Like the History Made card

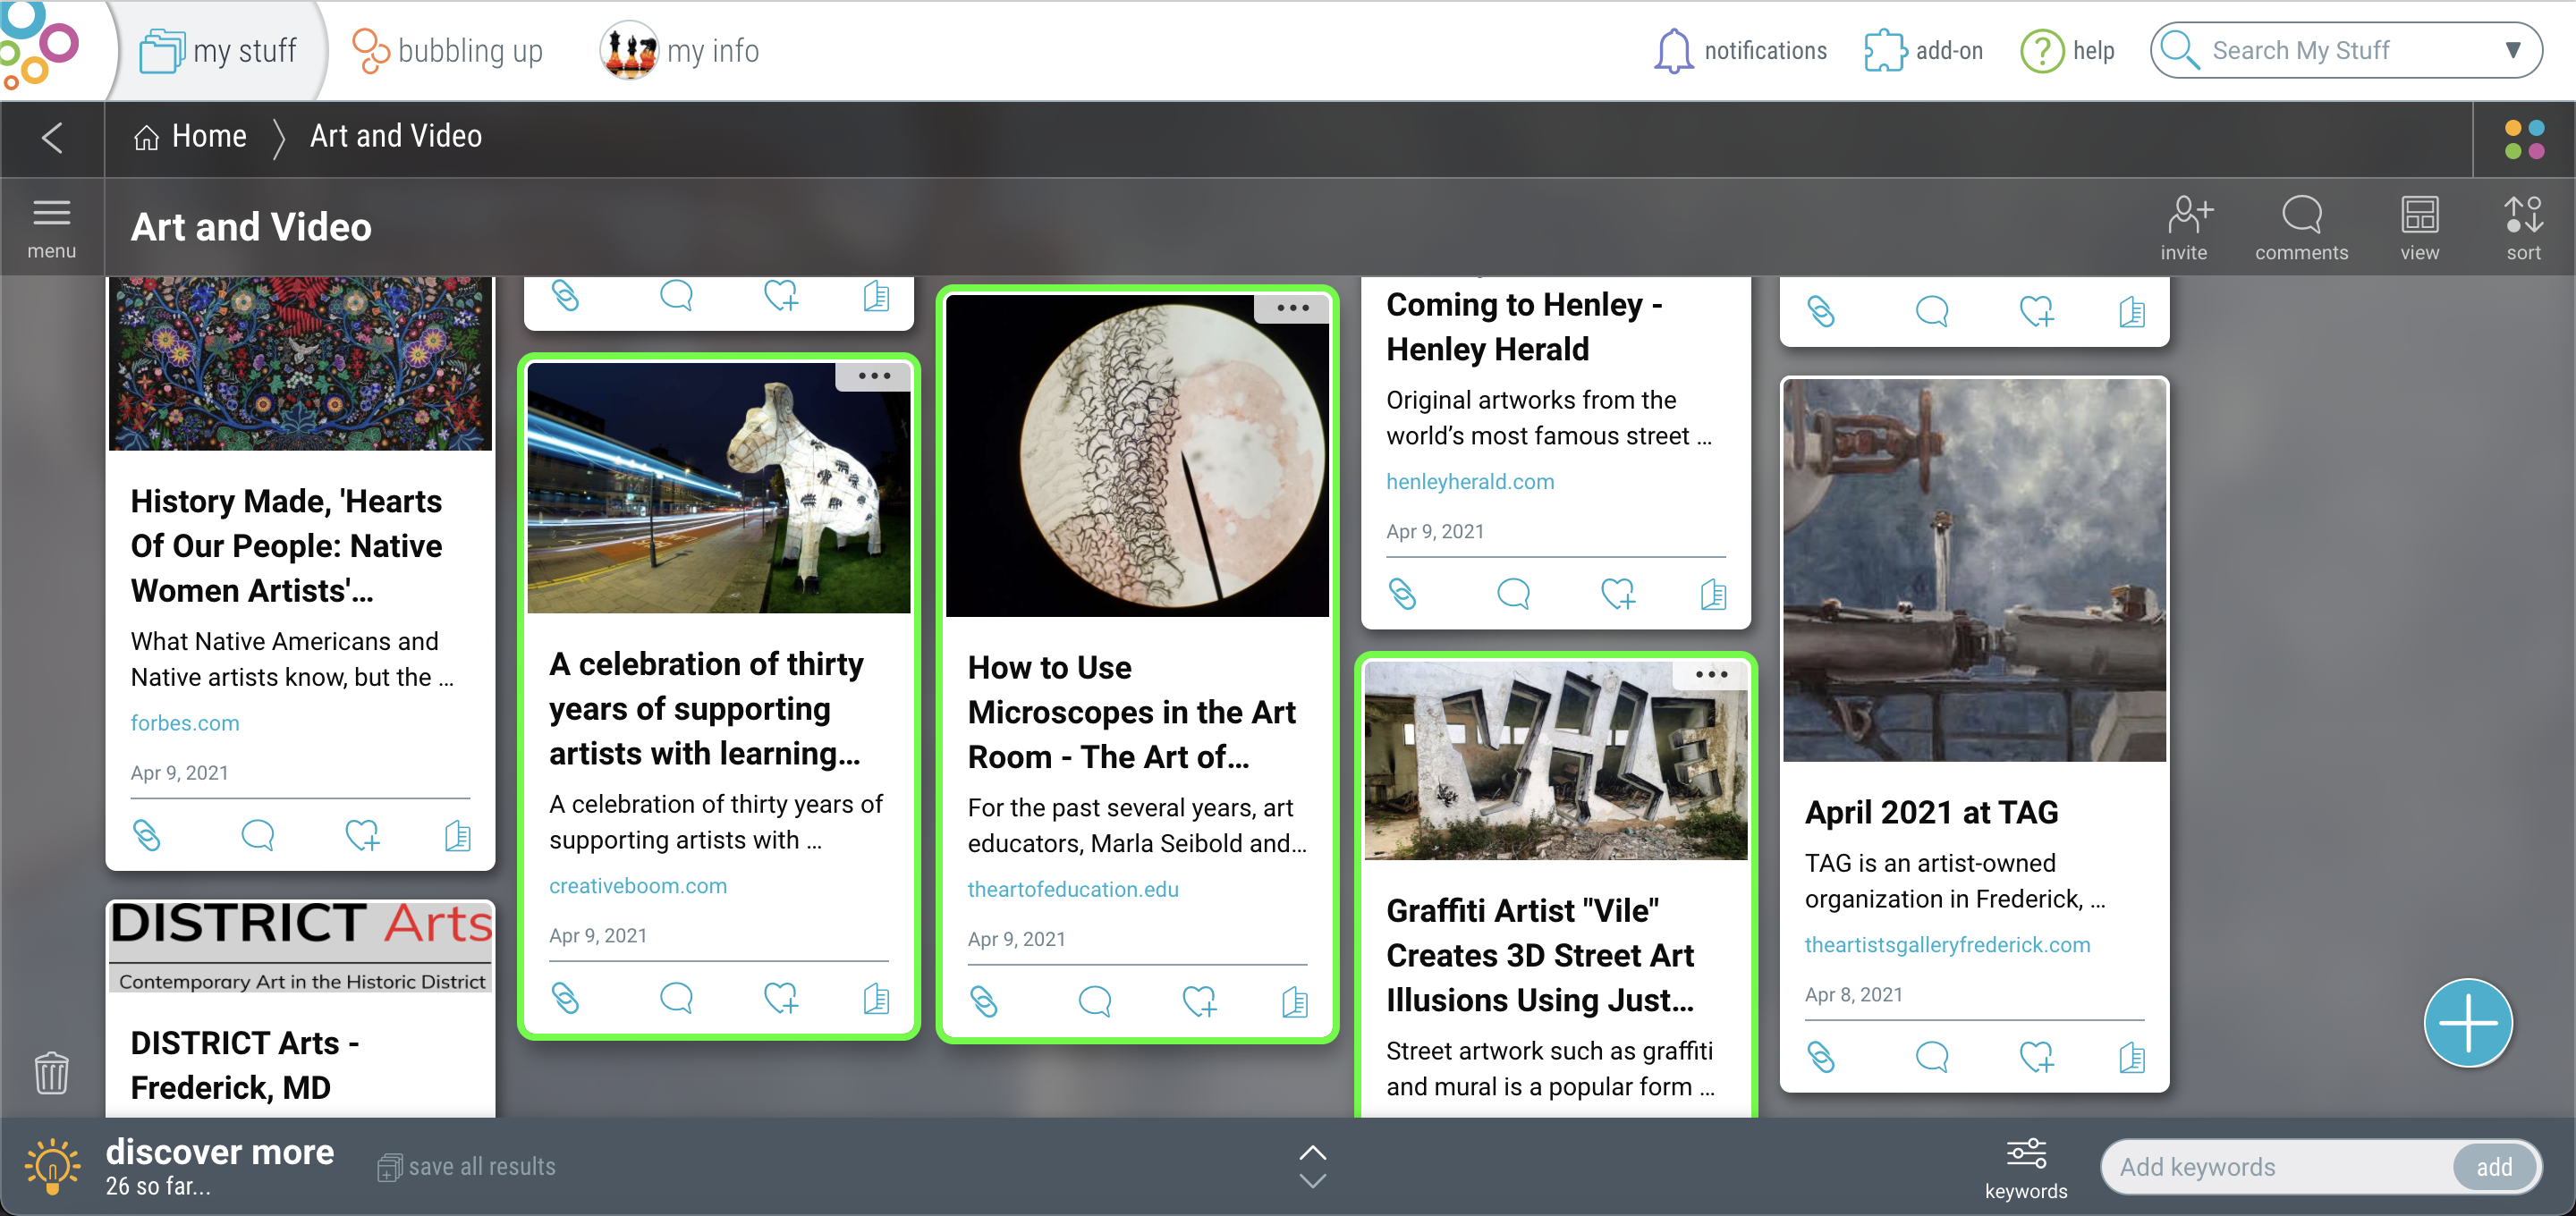pyautogui.click(x=362, y=834)
